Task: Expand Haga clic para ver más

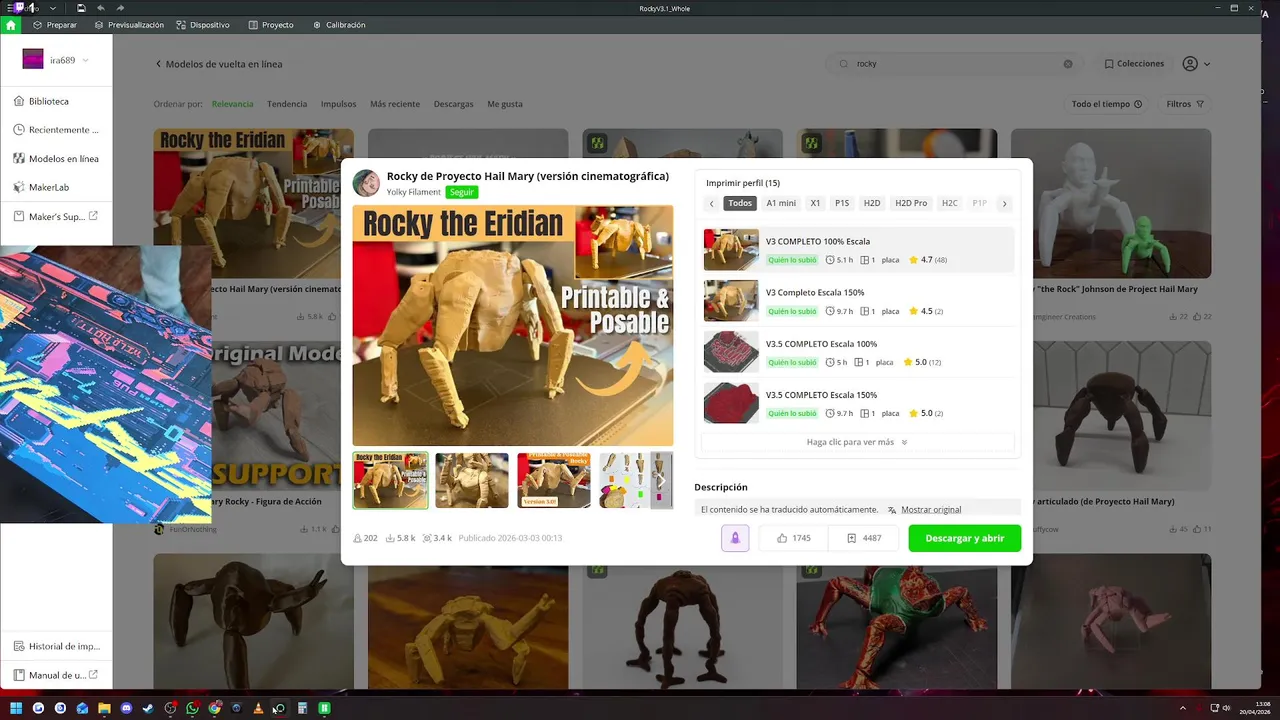Action: coord(858,442)
